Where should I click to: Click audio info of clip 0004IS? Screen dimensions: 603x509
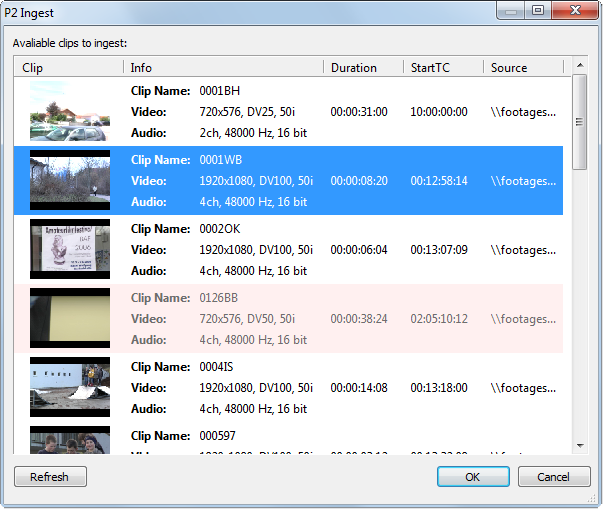point(253,409)
